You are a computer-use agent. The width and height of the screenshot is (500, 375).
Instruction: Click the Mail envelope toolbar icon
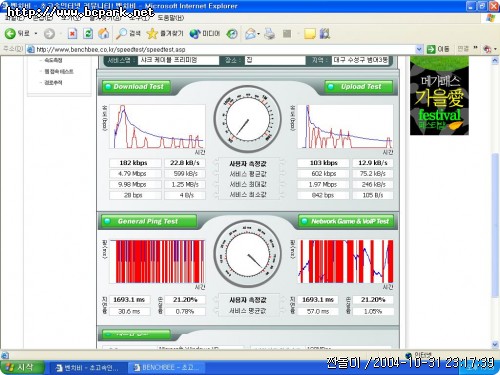[251, 33]
